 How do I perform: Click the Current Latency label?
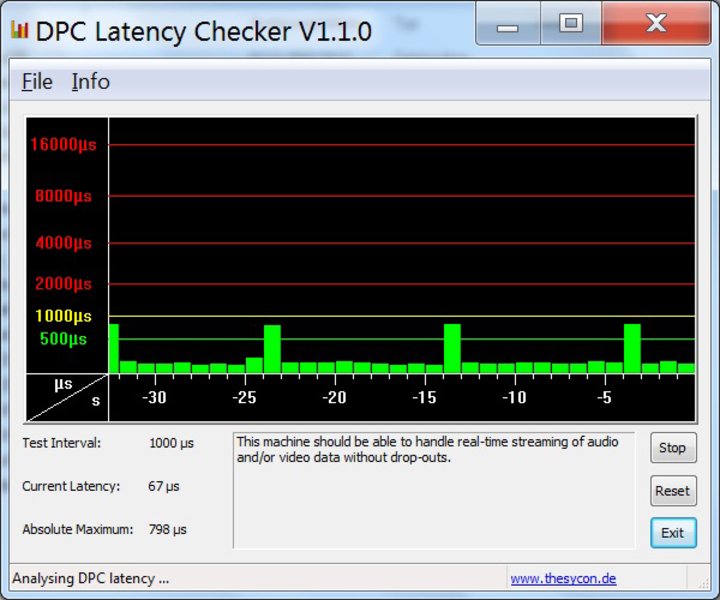tap(71, 486)
